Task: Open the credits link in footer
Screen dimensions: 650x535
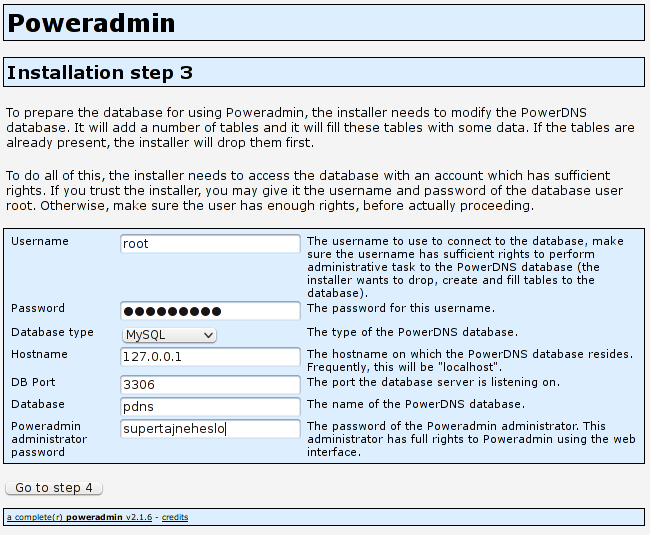Action: coord(175,517)
